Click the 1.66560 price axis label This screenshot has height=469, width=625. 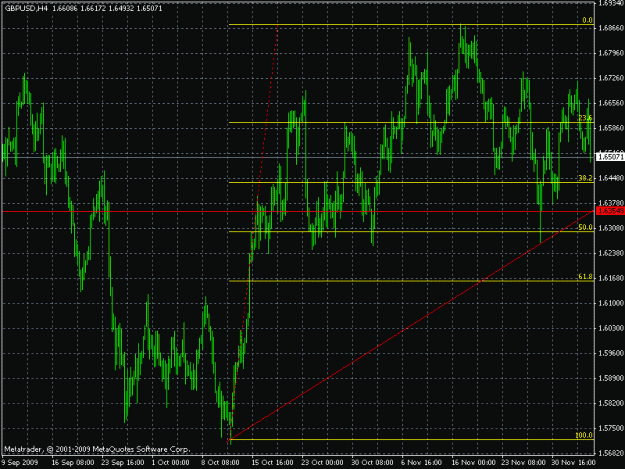pyautogui.click(x=611, y=103)
